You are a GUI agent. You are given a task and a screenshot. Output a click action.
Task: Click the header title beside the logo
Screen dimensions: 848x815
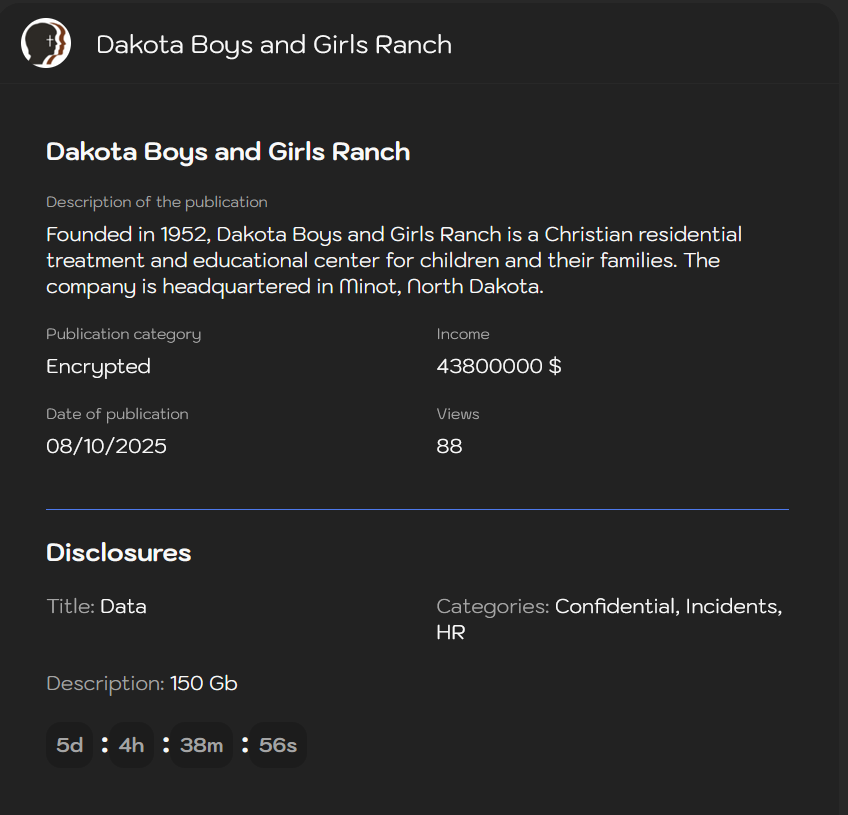point(274,45)
